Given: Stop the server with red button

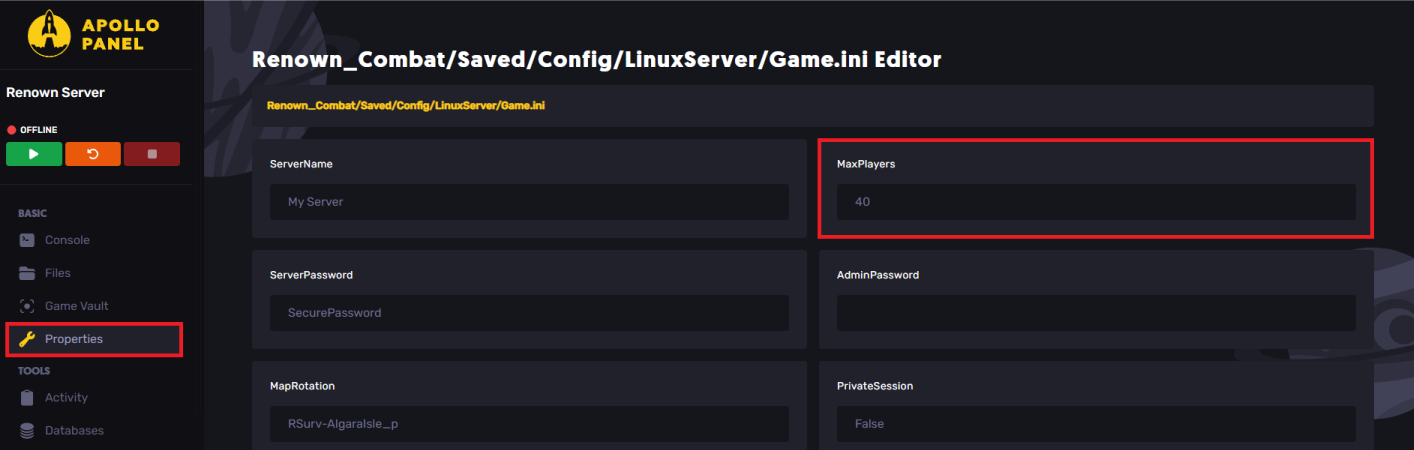Looking at the screenshot, I should (x=152, y=154).
